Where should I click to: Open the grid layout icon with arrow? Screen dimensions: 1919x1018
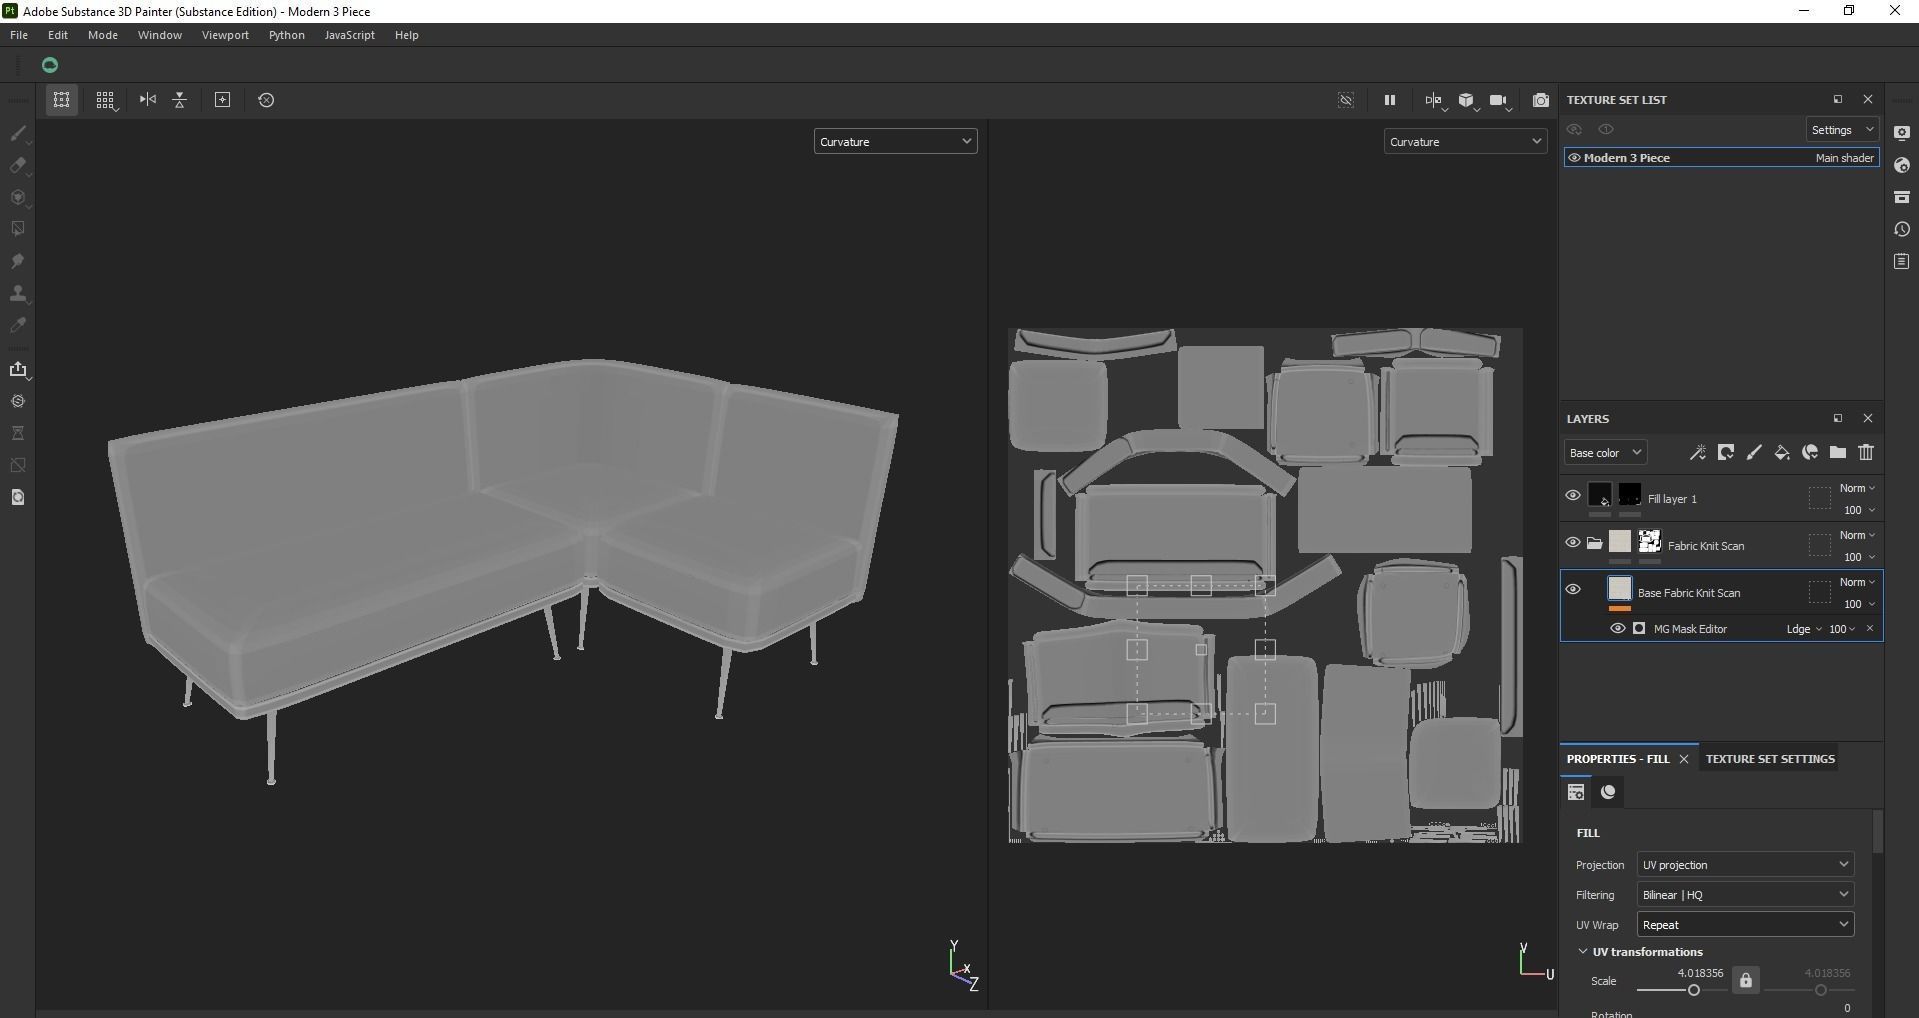pyautogui.click(x=105, y=100)
